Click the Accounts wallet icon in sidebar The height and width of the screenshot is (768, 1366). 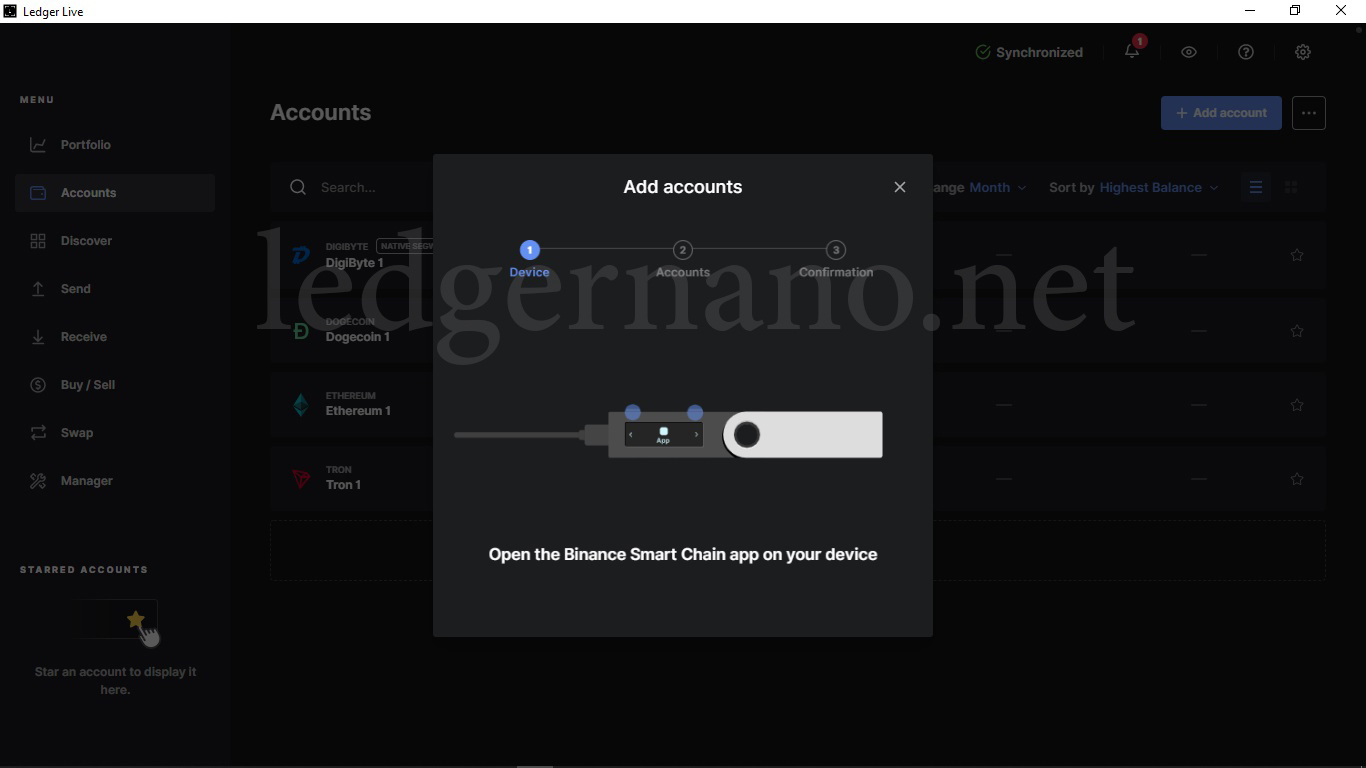(38, 193)
